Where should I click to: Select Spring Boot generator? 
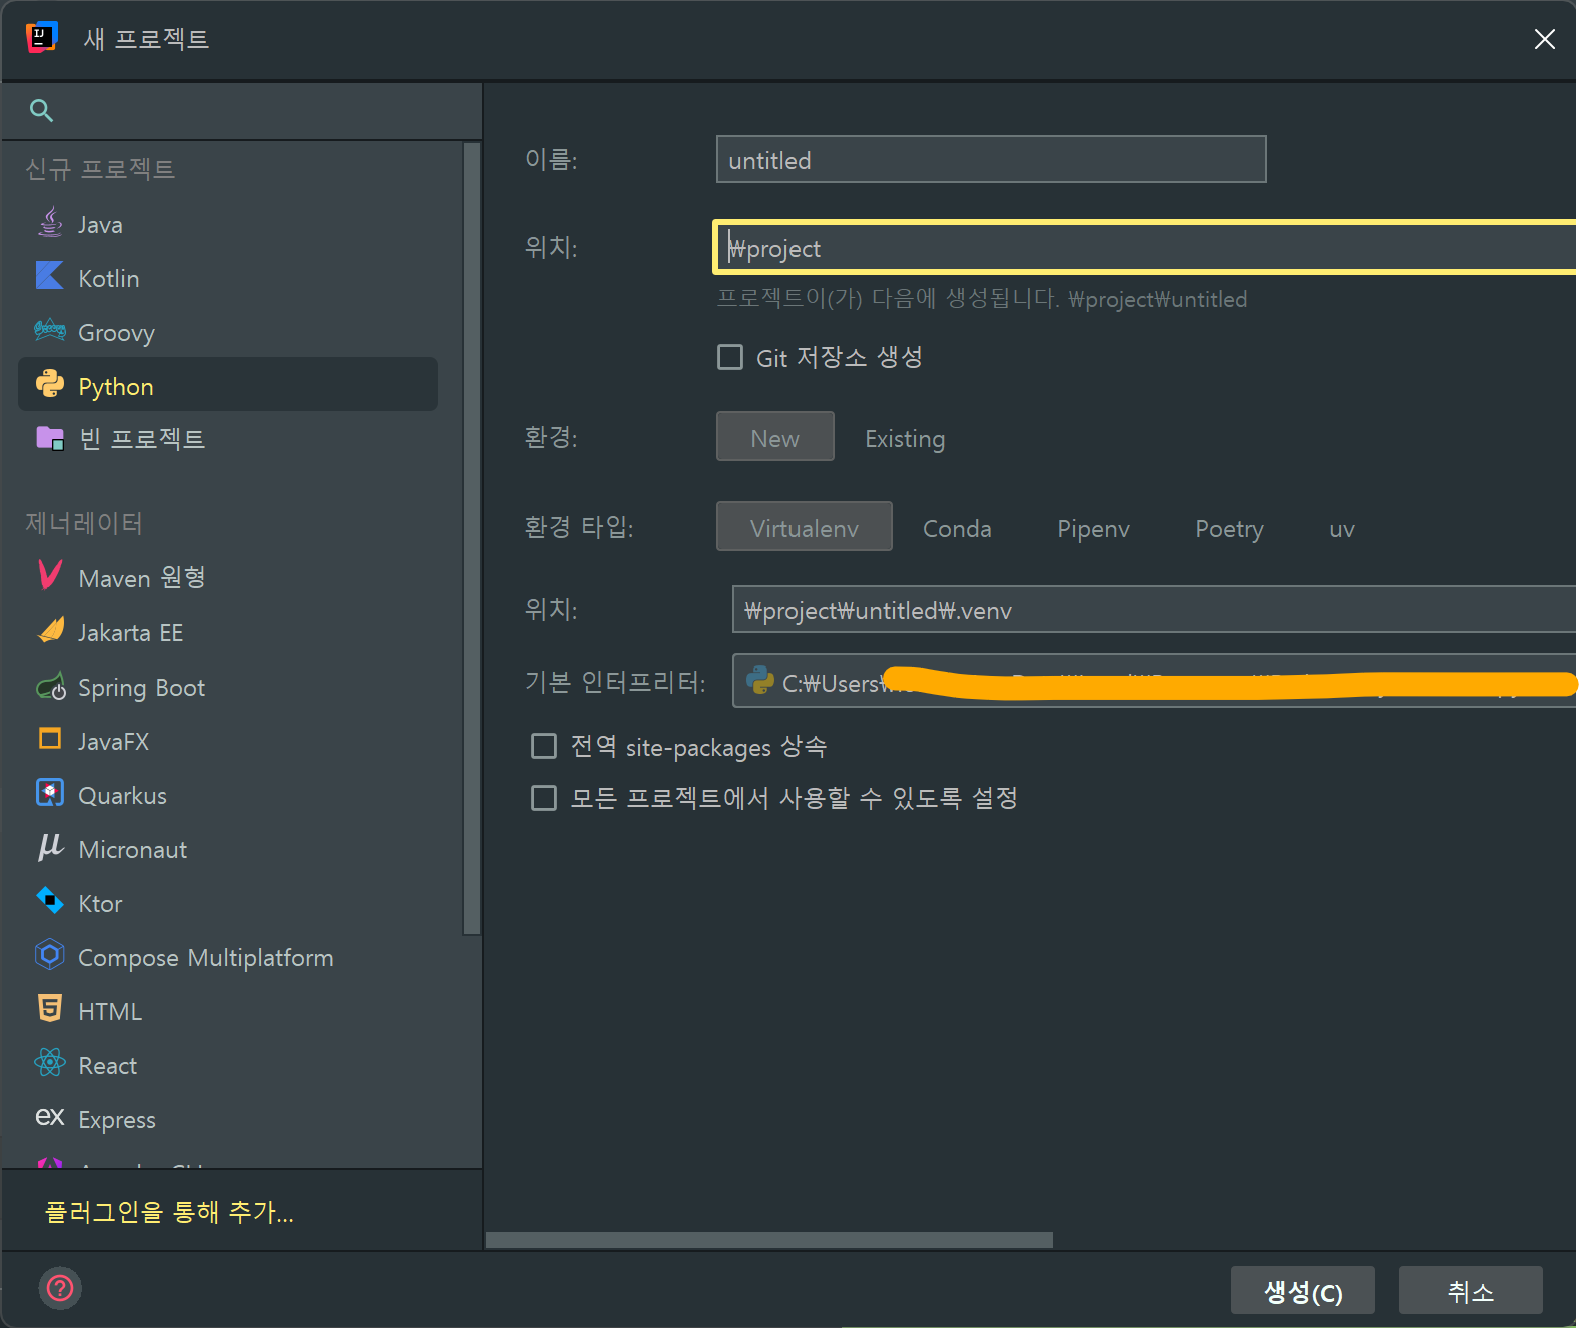228,688
